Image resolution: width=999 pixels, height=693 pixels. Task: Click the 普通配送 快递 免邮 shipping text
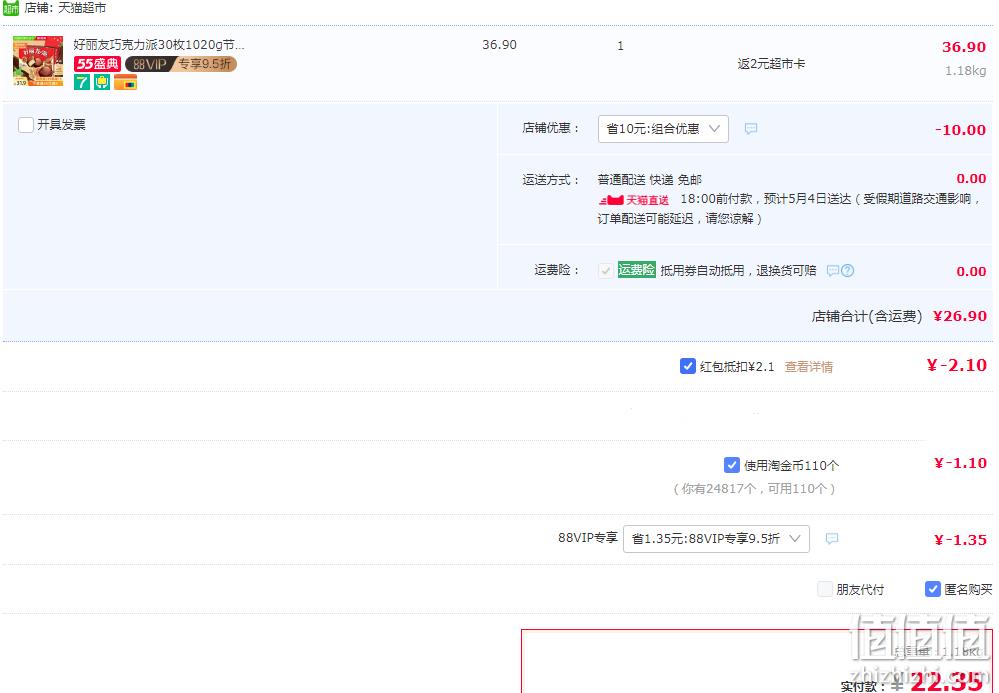[649, 180]
